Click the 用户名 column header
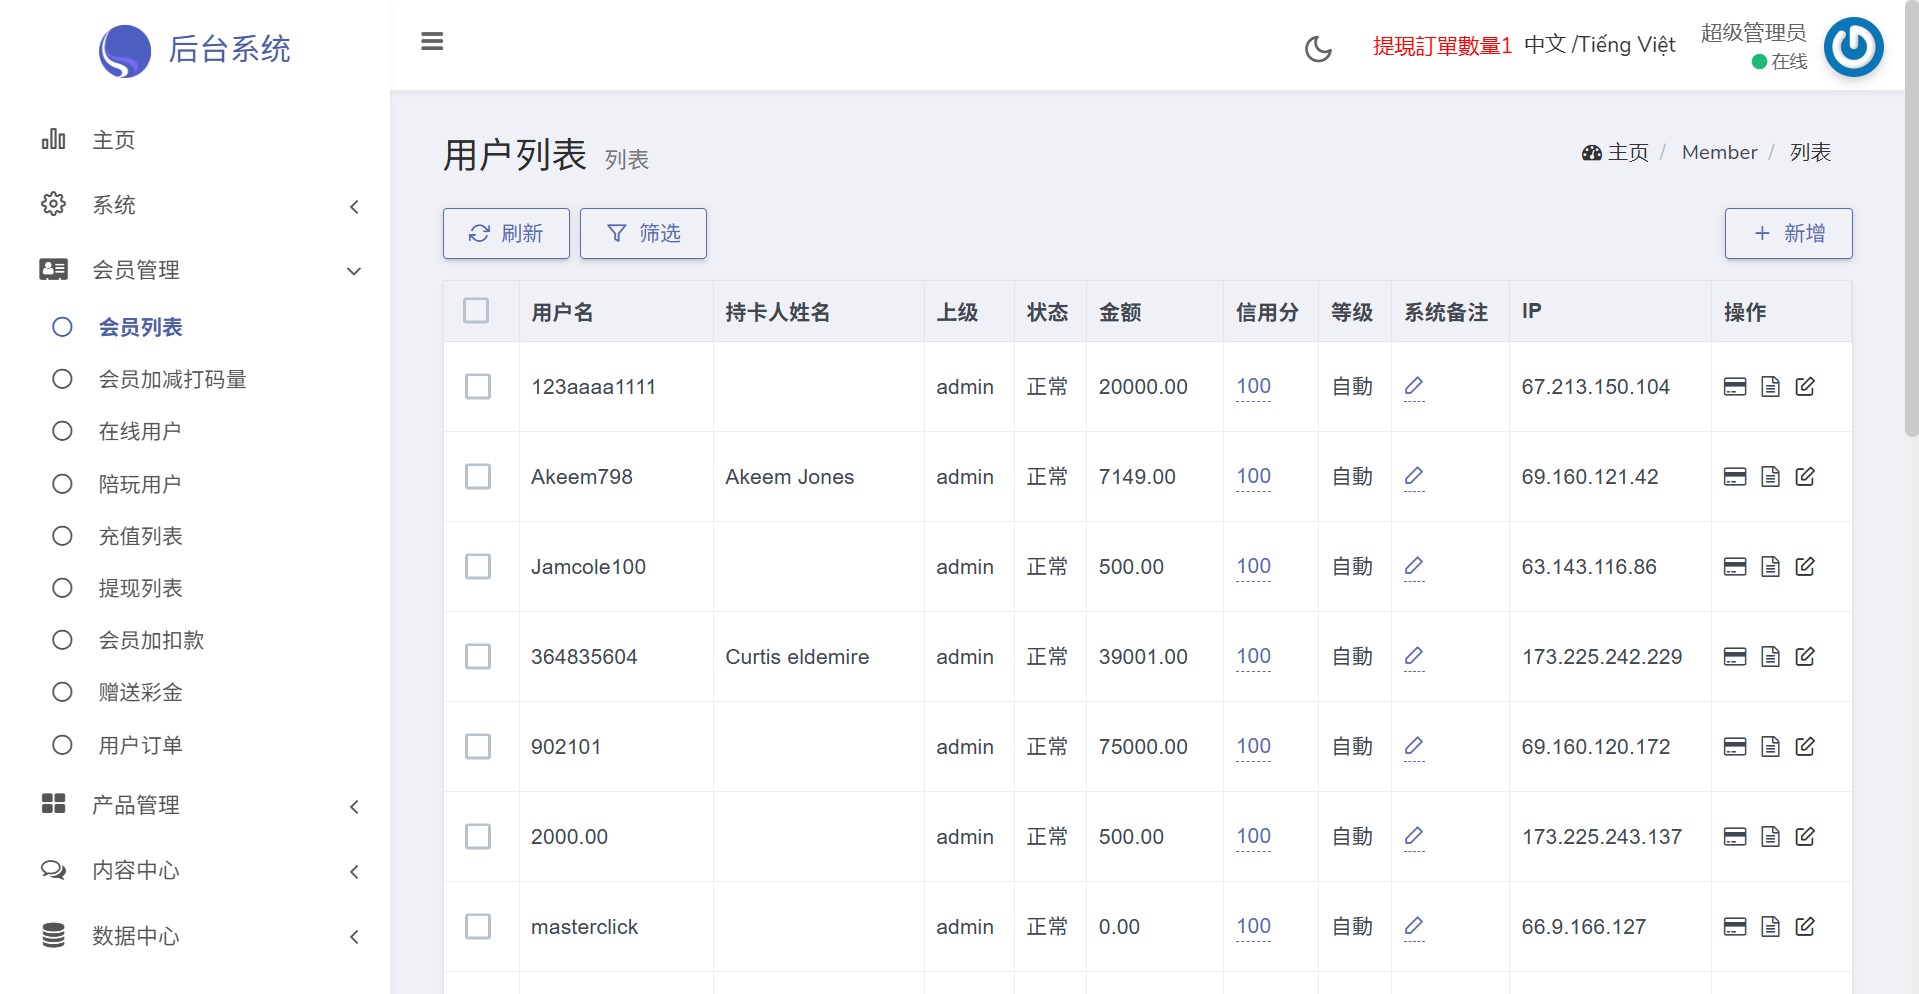Image resolution: width=1919 pixels, height=994 pixels. (x=562, y=313)
